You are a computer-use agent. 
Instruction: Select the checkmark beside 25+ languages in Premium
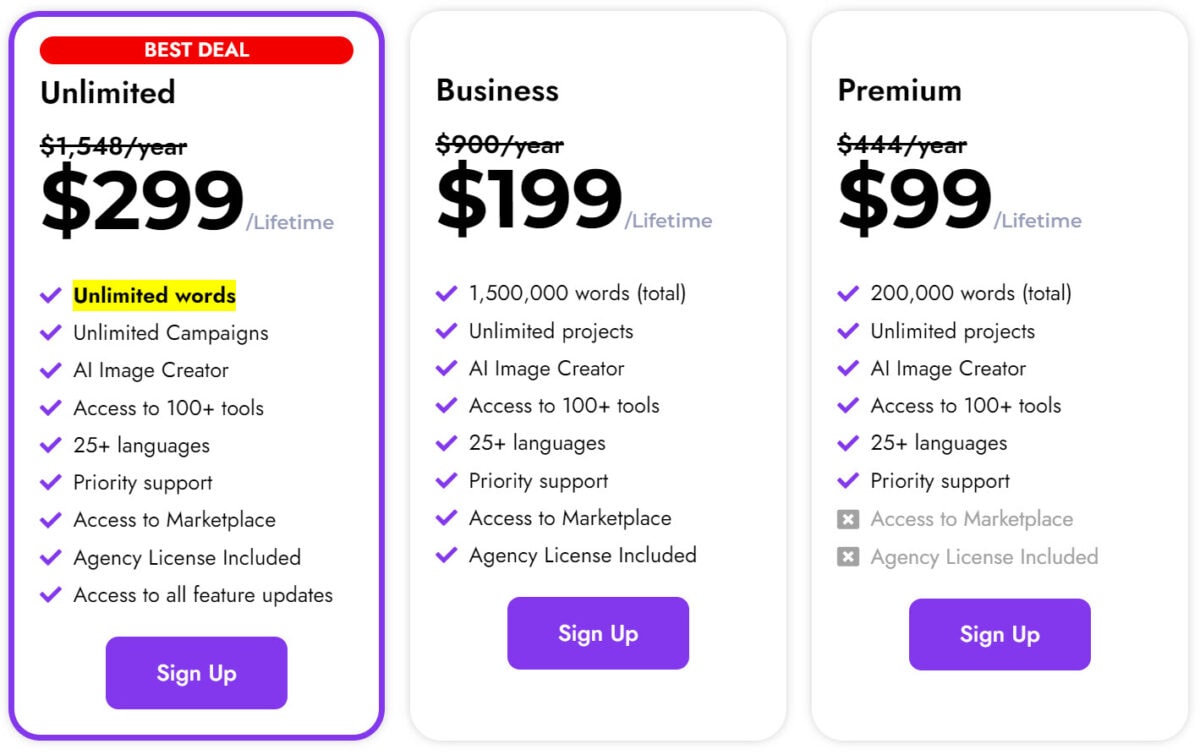coord(849,443)
